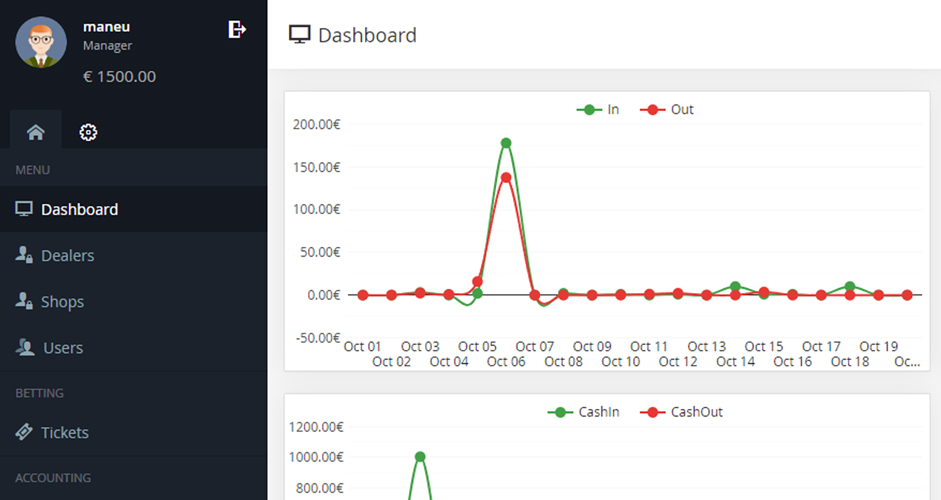The height and width of the screenshot is (500, 941).
Task: Click the Dealers person icon
Action: tap(24, 255)
